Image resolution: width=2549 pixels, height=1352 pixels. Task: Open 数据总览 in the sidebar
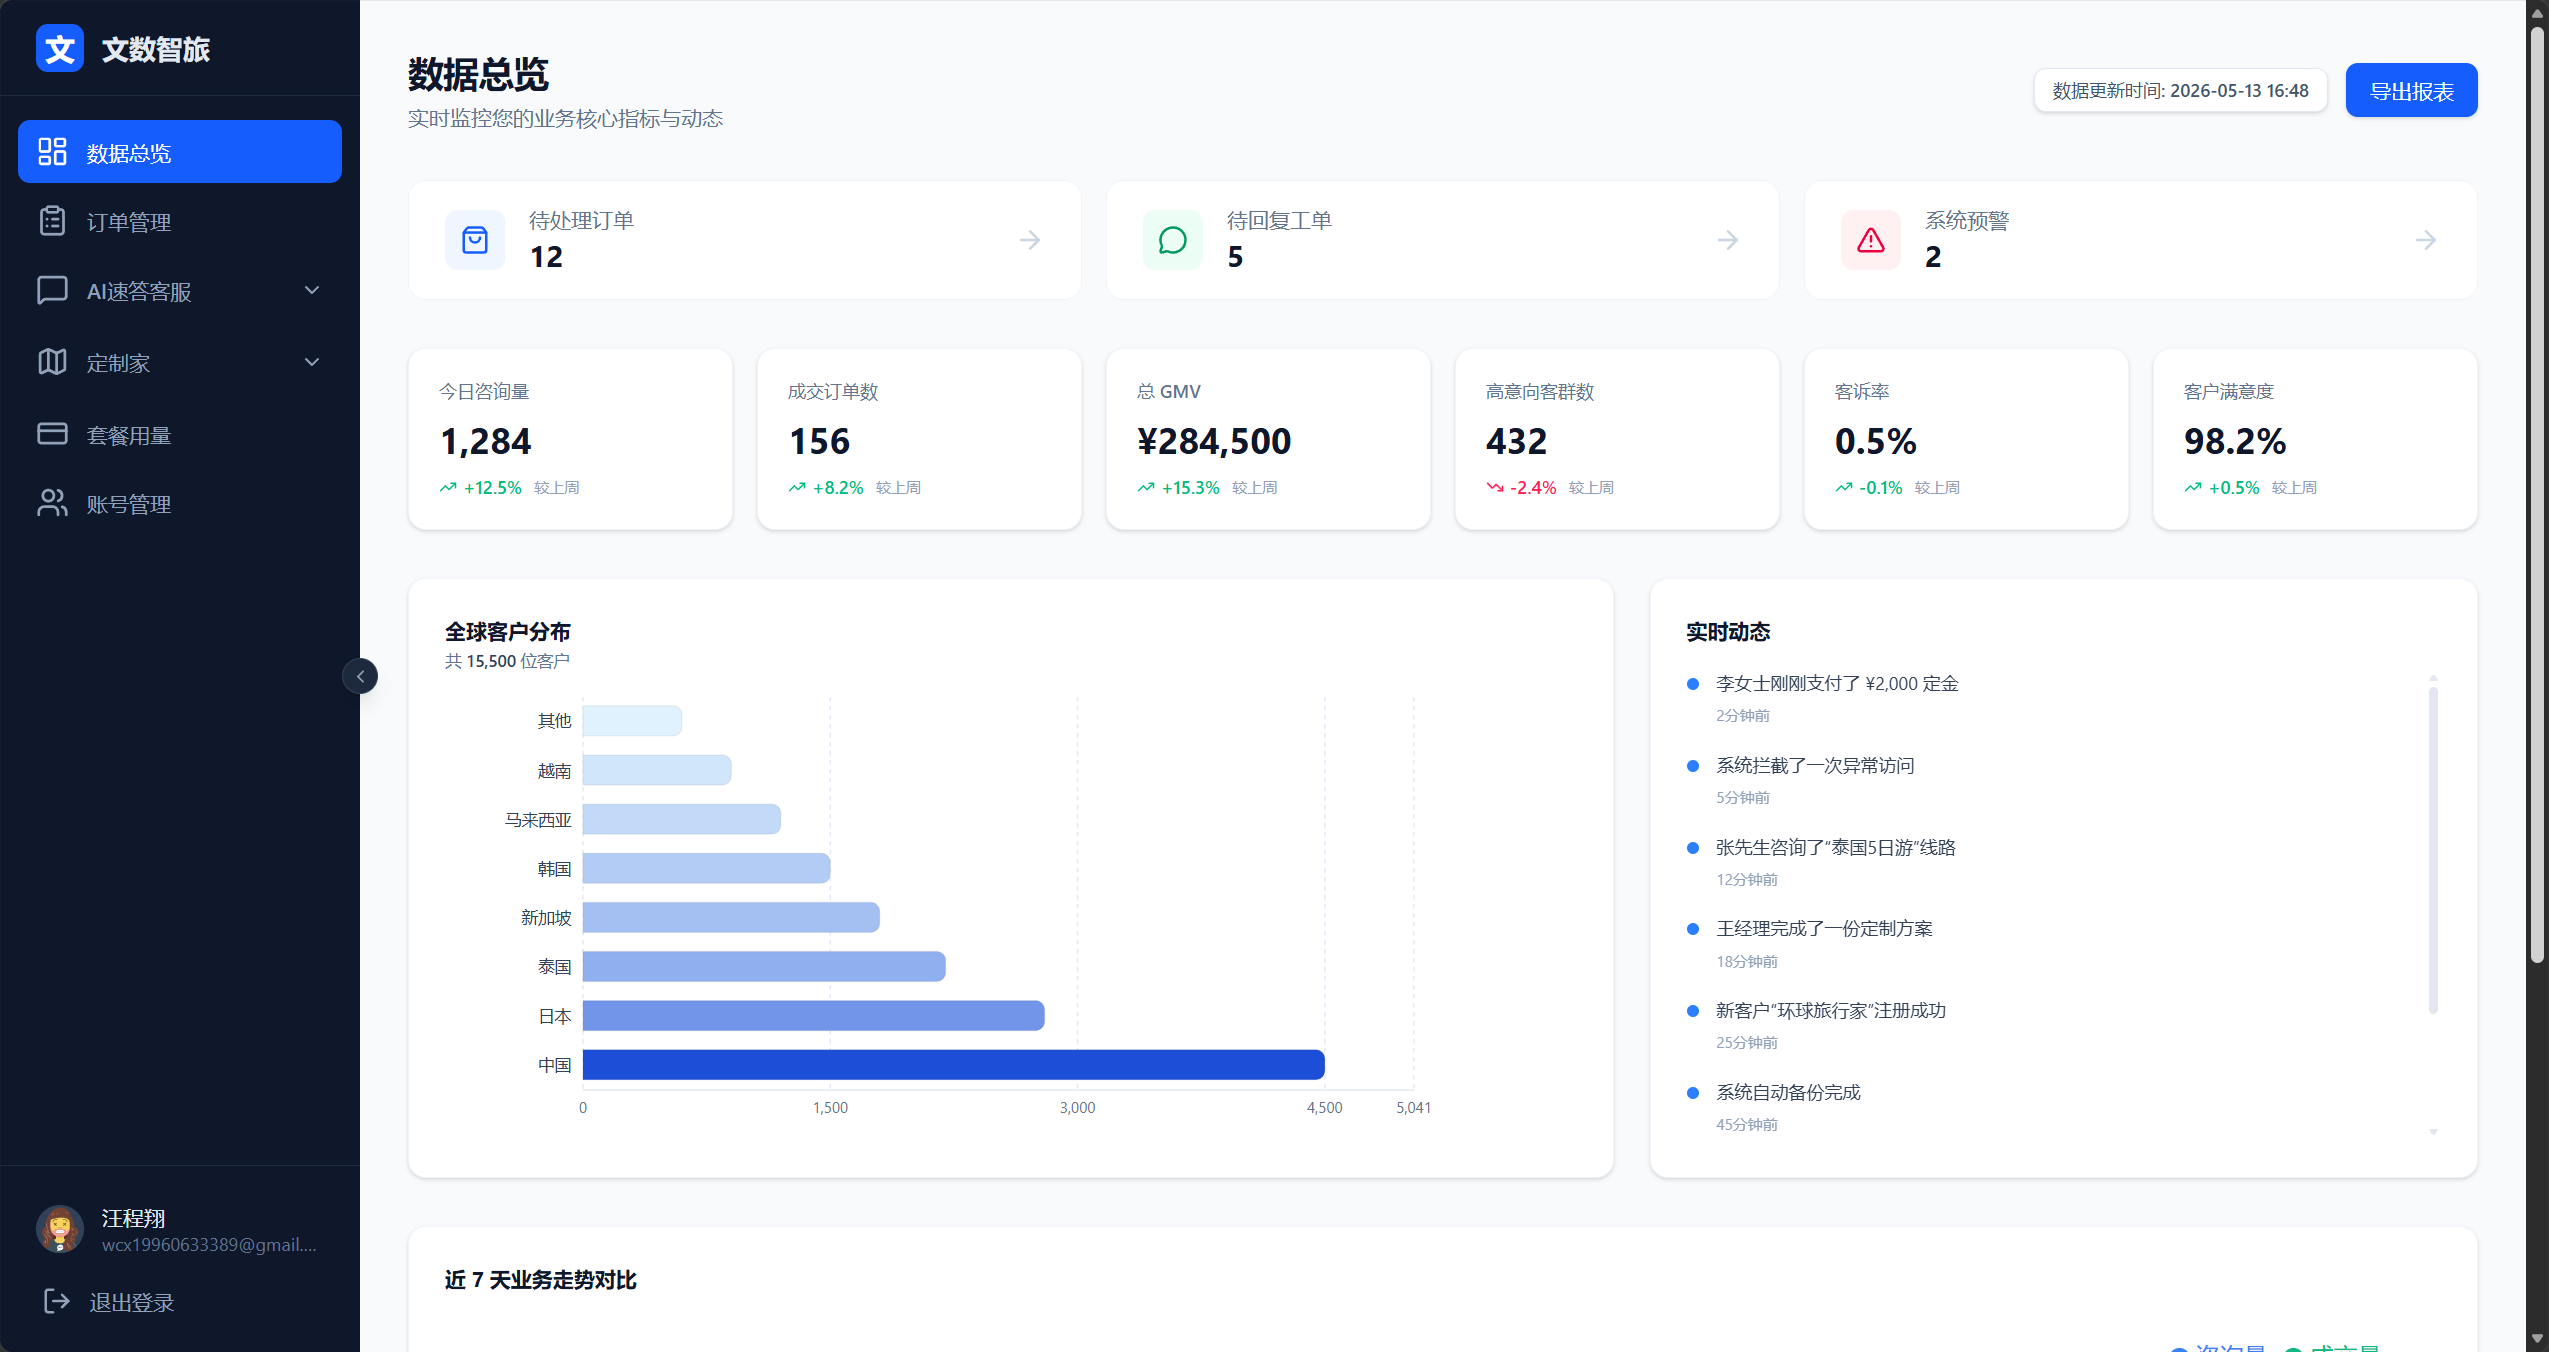(180, 152)
